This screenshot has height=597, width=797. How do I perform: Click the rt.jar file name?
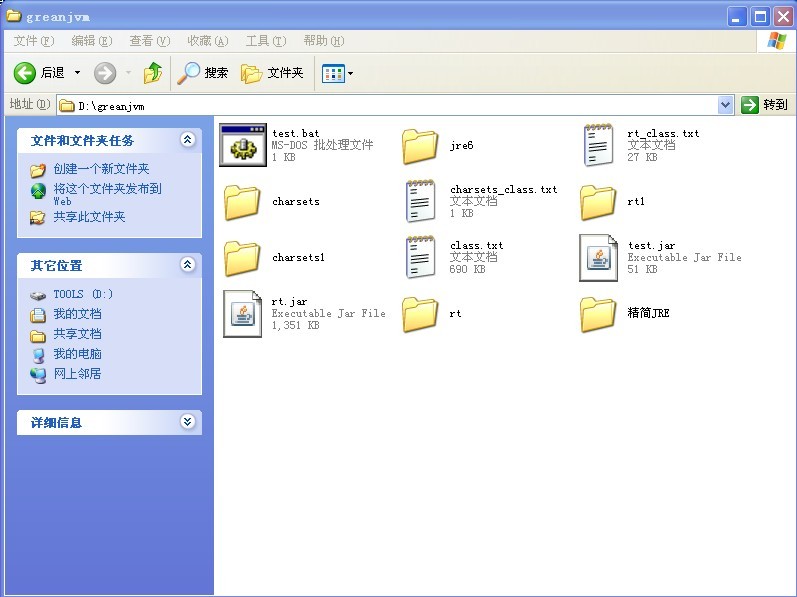(x=289, y=301)
